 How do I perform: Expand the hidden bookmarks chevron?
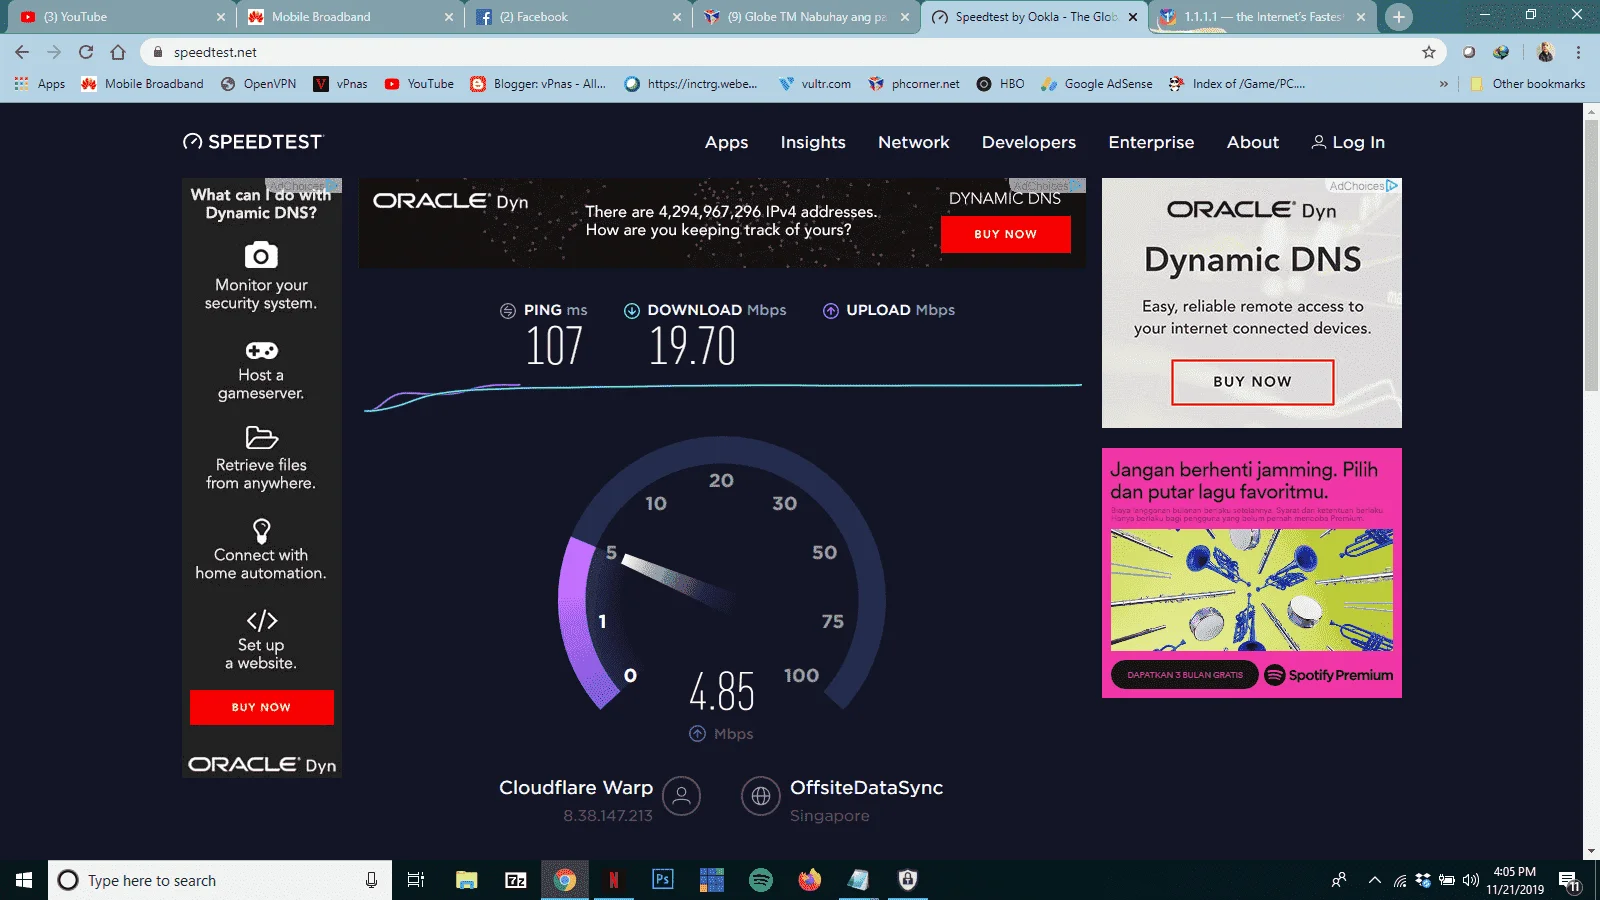[x=1443, y=84]
